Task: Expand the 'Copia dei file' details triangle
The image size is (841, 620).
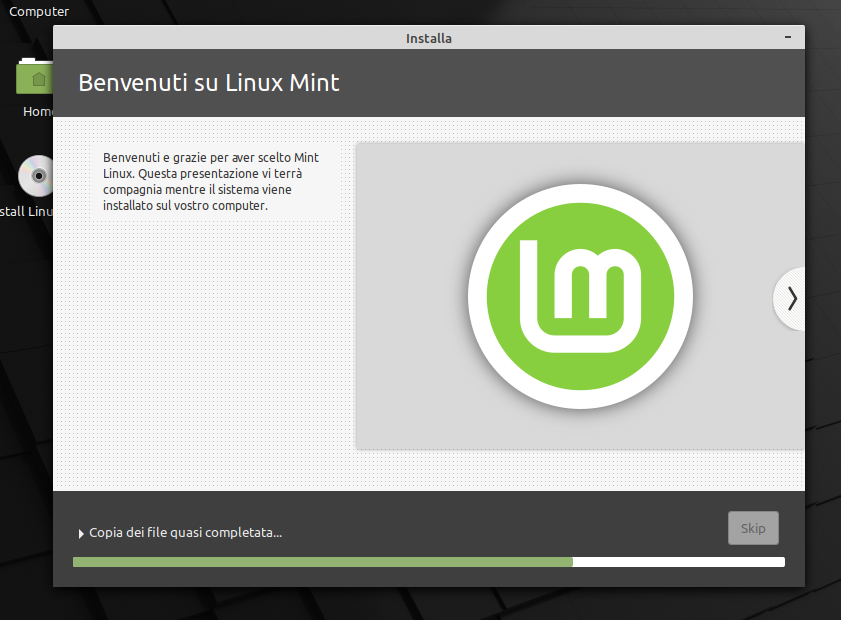Action: 81,534
